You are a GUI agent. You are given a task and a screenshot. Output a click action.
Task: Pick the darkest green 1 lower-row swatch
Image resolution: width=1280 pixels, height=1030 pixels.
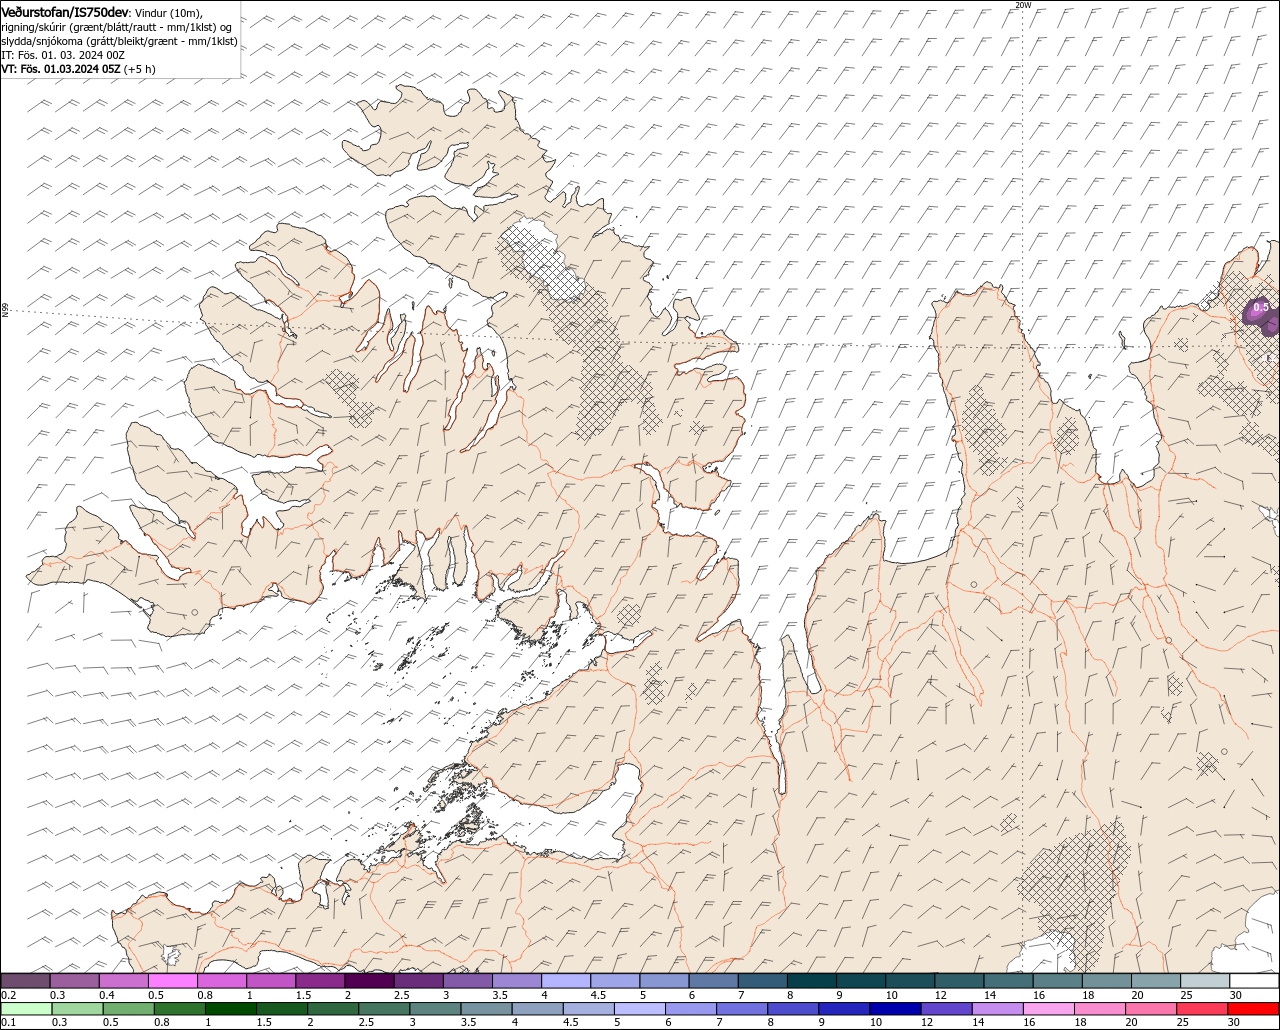click(231, 1008)
